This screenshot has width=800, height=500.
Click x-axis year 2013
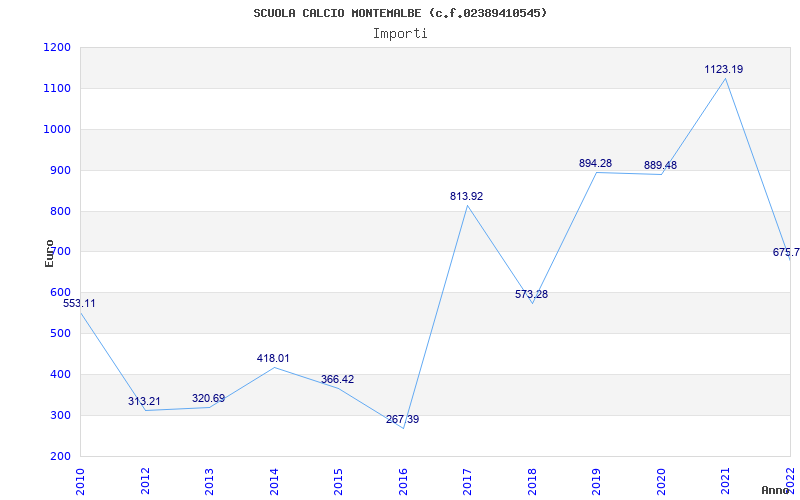[x=210, y=482]
